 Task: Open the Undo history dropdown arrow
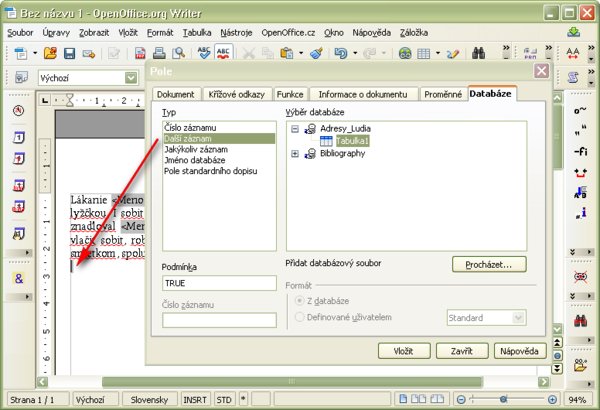355,53
